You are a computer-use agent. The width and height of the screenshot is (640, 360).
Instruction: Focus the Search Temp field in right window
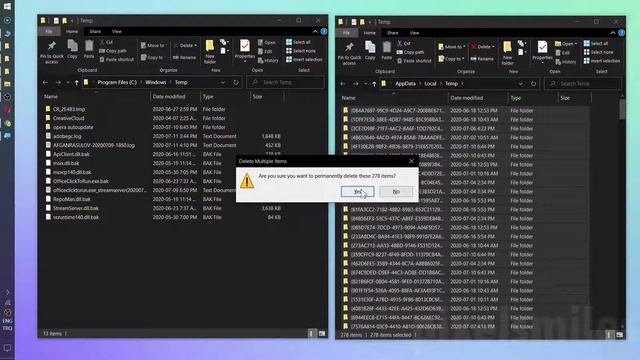pyautogui.click(x=583, y=84)
